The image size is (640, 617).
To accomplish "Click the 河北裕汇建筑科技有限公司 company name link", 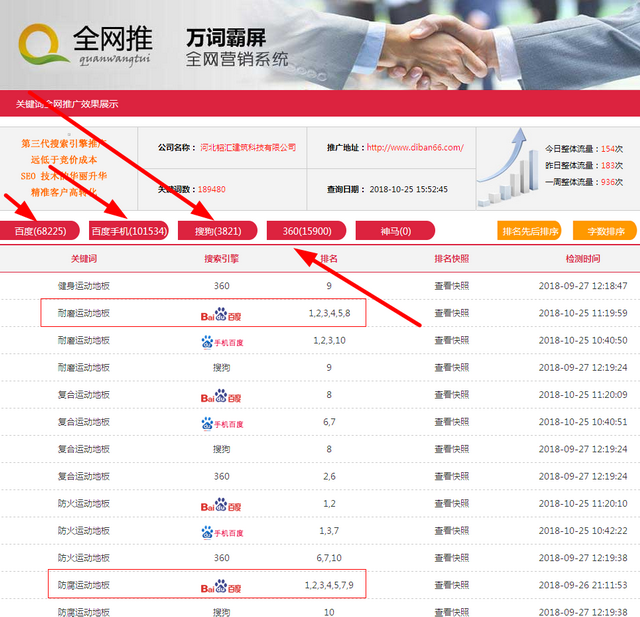I will click(x=248, y=147).
